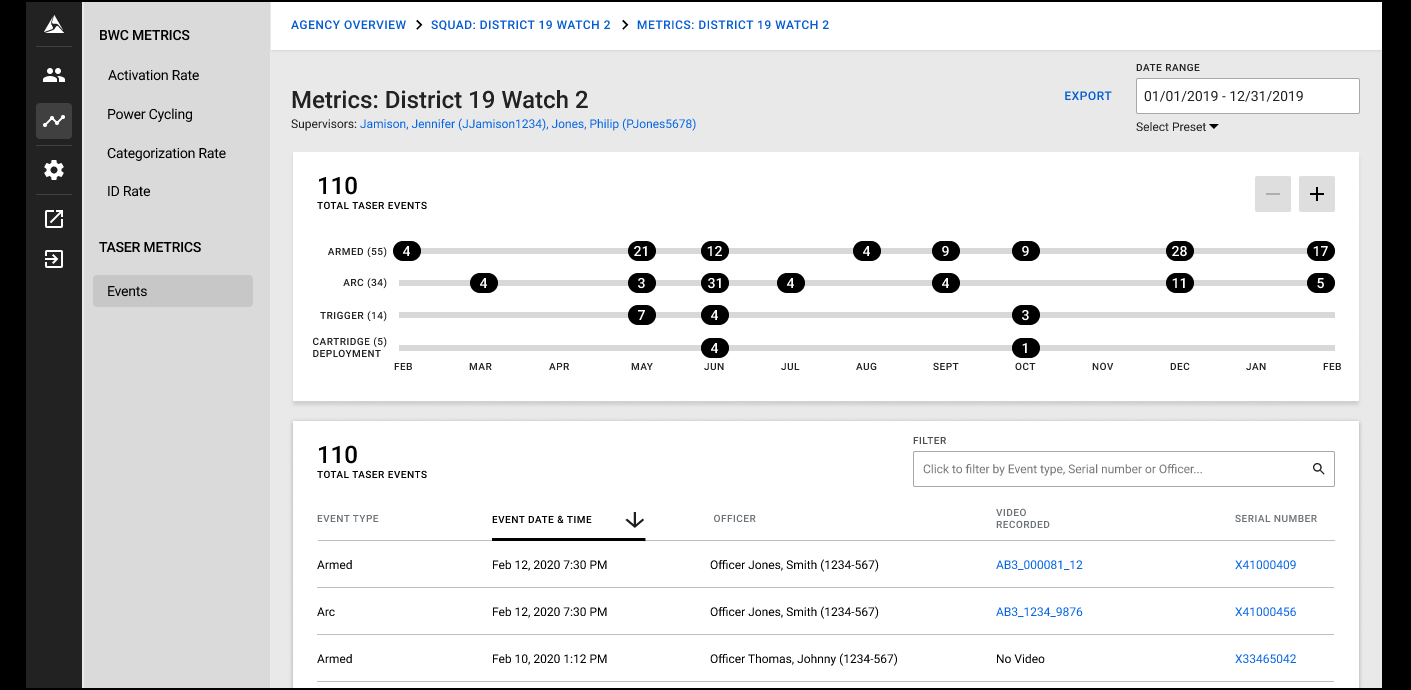Open video AB3_000081_12 link
This screenshot has height=690, width=1411.
(1038, 564)
